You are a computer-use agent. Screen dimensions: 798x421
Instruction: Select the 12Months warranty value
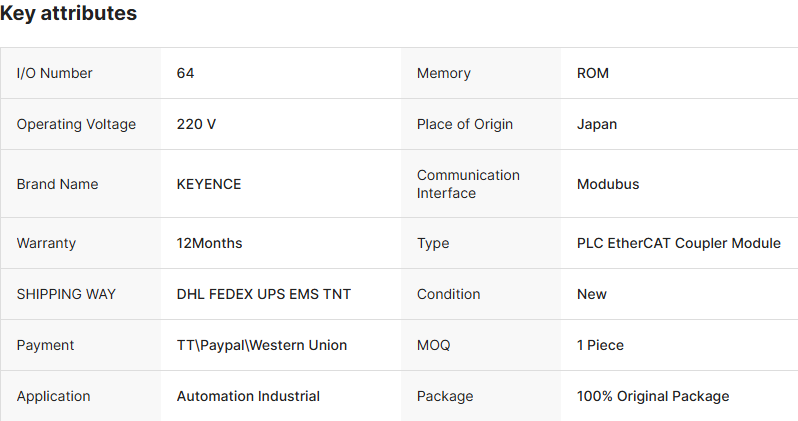209,243
